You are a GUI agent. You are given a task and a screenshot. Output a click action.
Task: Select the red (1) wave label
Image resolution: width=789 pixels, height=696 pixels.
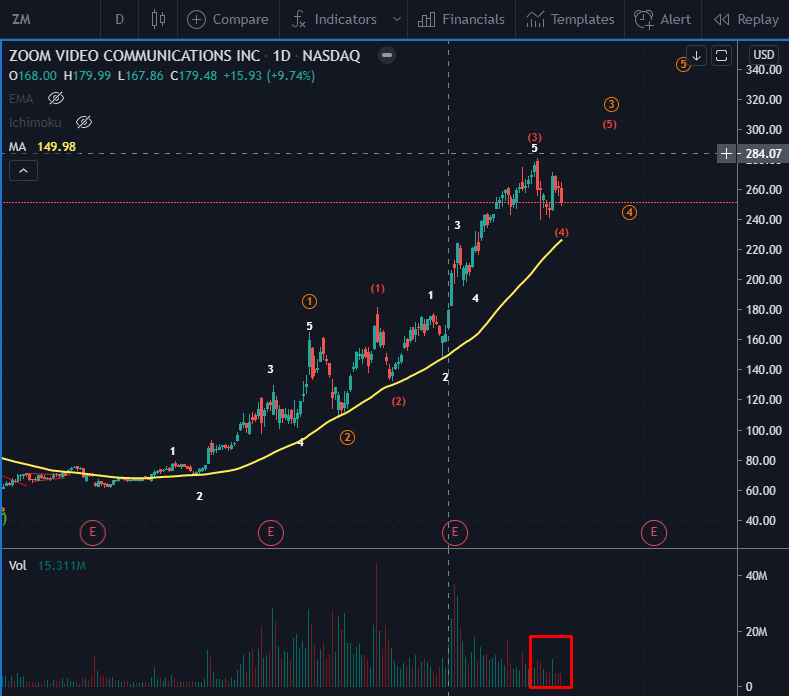pyautogui.click(x=377, y=288)
